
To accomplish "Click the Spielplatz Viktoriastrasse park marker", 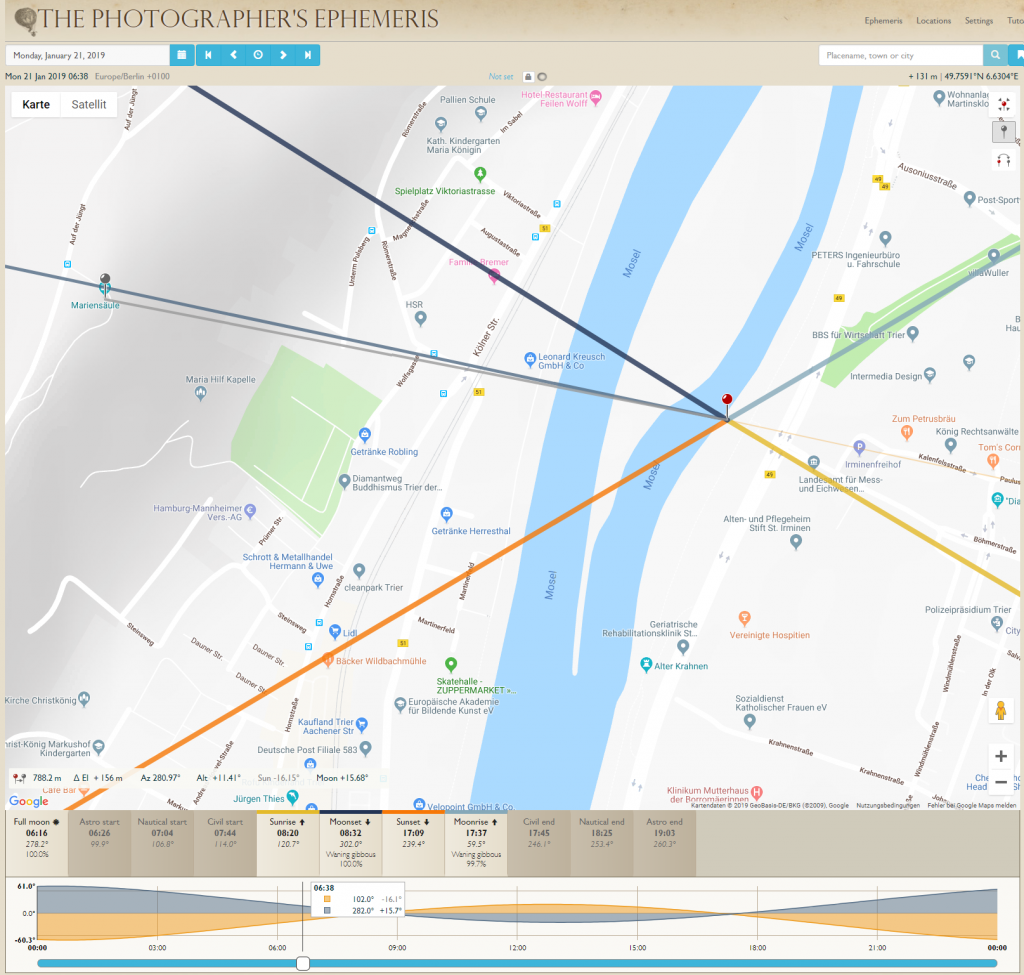I will click(480, 174).
